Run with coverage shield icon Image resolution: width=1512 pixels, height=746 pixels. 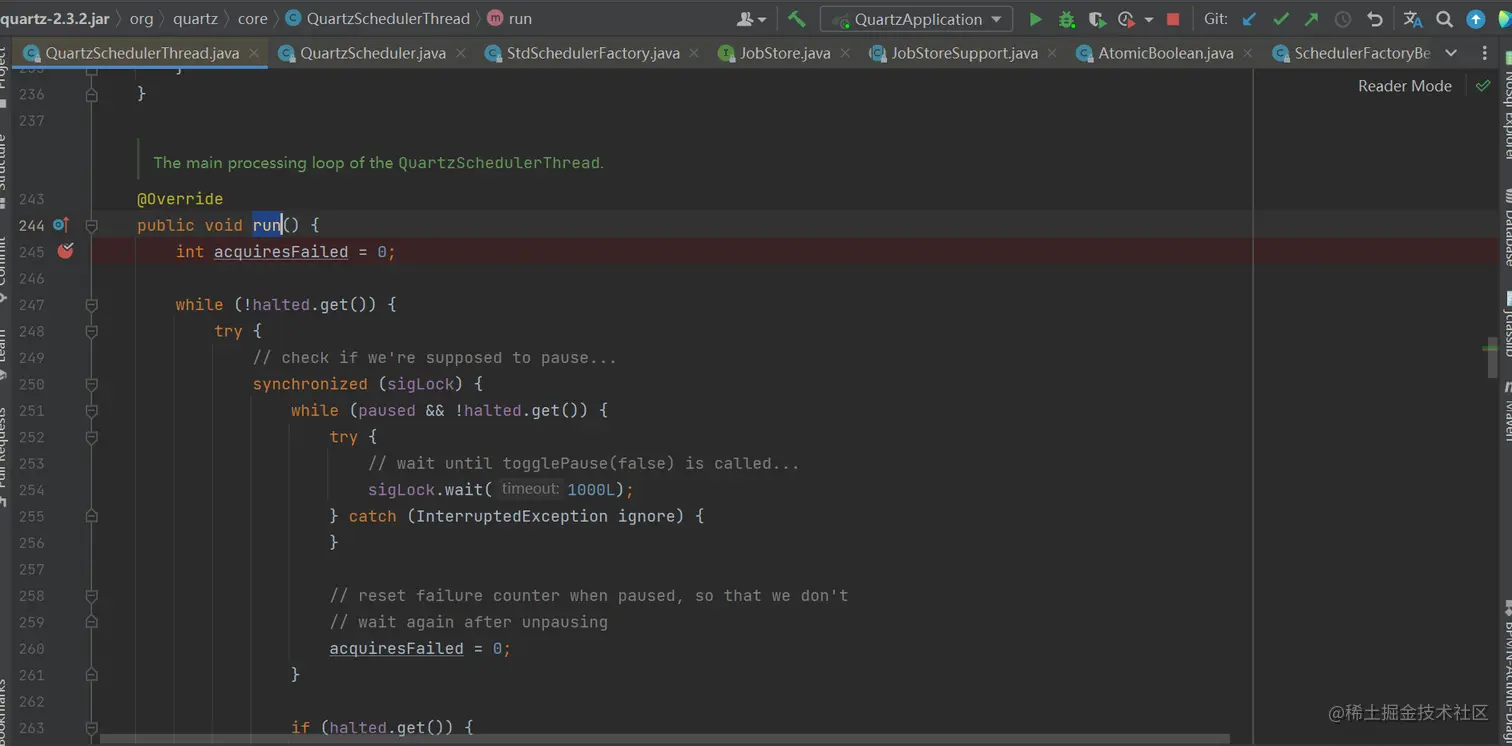click(x=1097, y=19)
